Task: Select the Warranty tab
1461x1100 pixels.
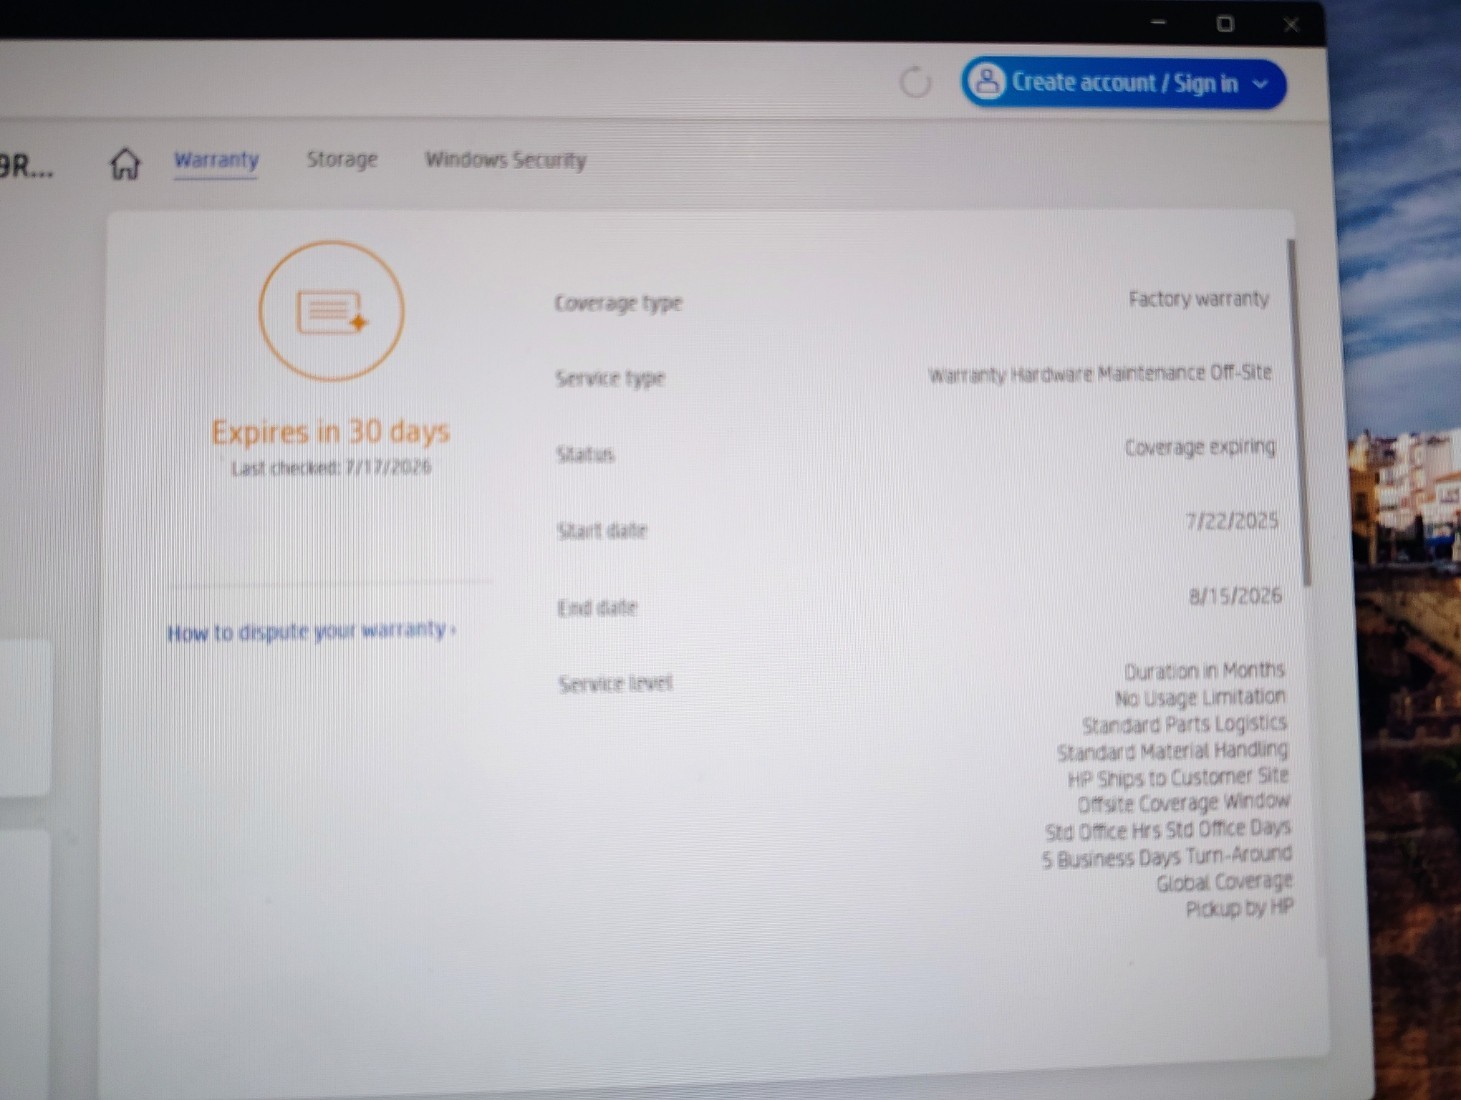Action: coord(216,160)
